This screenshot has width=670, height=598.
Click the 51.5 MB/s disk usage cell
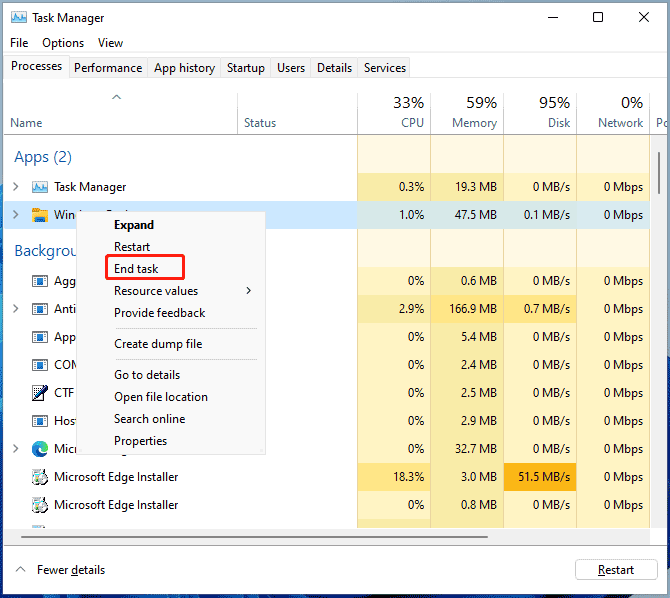point(540,477)
